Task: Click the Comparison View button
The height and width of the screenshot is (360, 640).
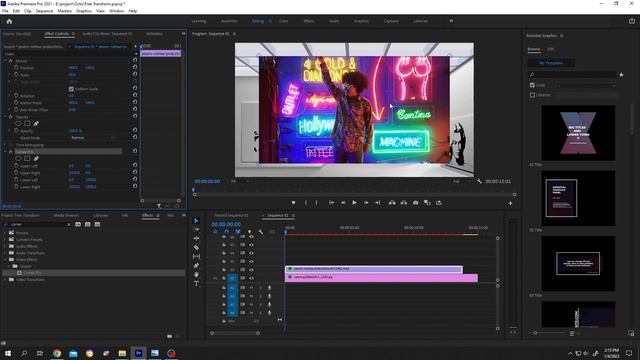Action: point(427,202)
